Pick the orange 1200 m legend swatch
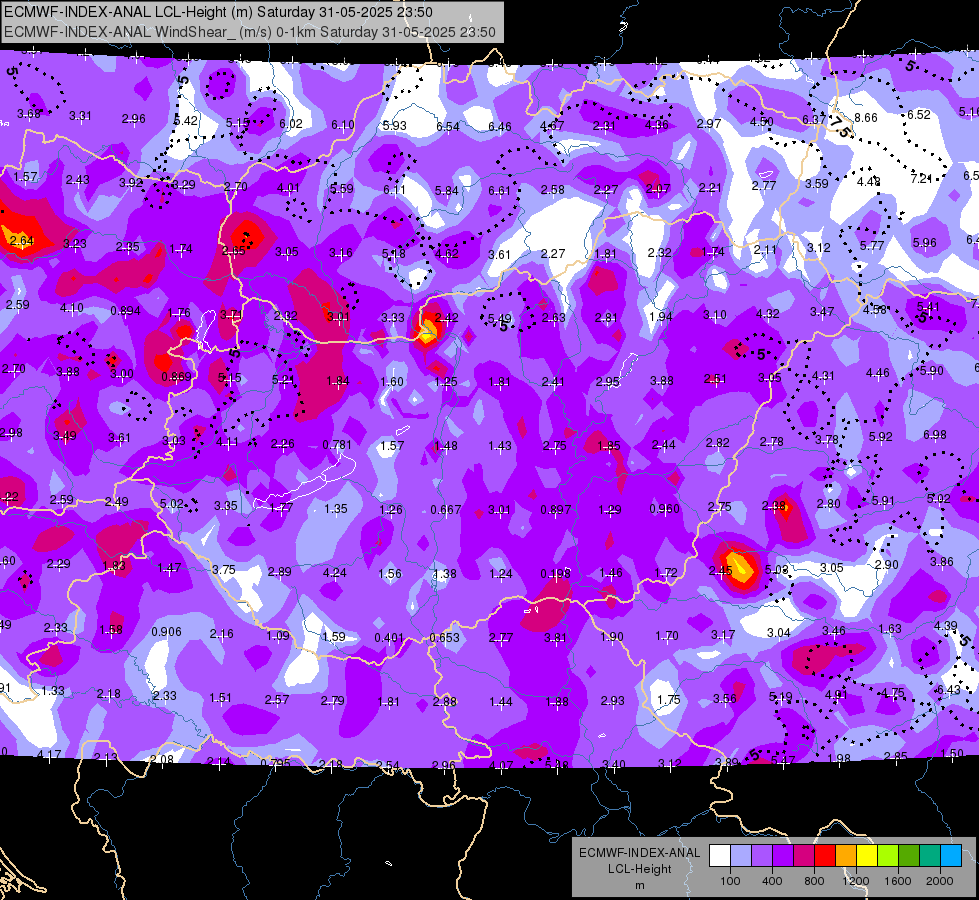Image resolution: width=979 pixels, height=900 pixels. [x=846, y=856]
